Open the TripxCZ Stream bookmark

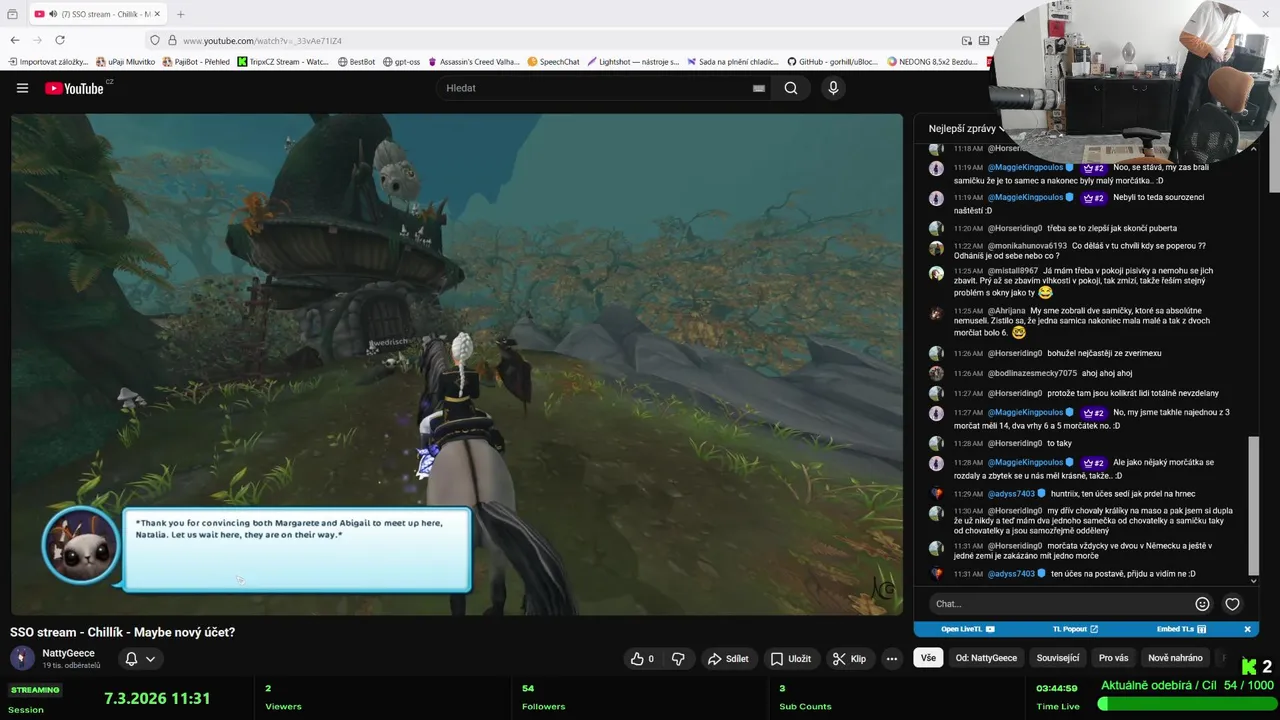283,62
